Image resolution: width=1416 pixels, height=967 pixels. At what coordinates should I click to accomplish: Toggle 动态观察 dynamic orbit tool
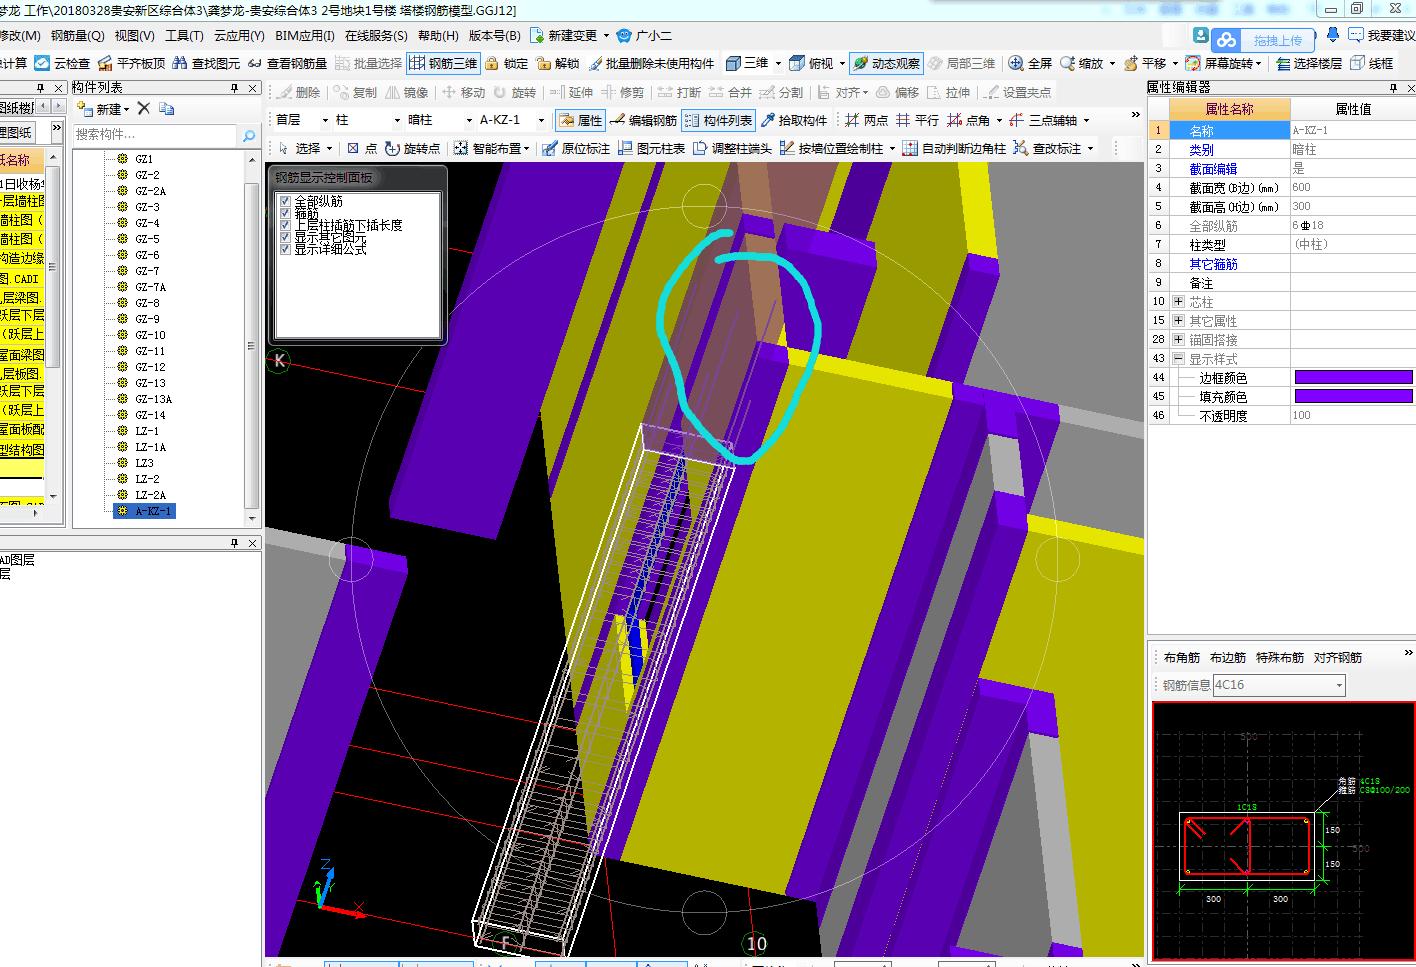886,63
